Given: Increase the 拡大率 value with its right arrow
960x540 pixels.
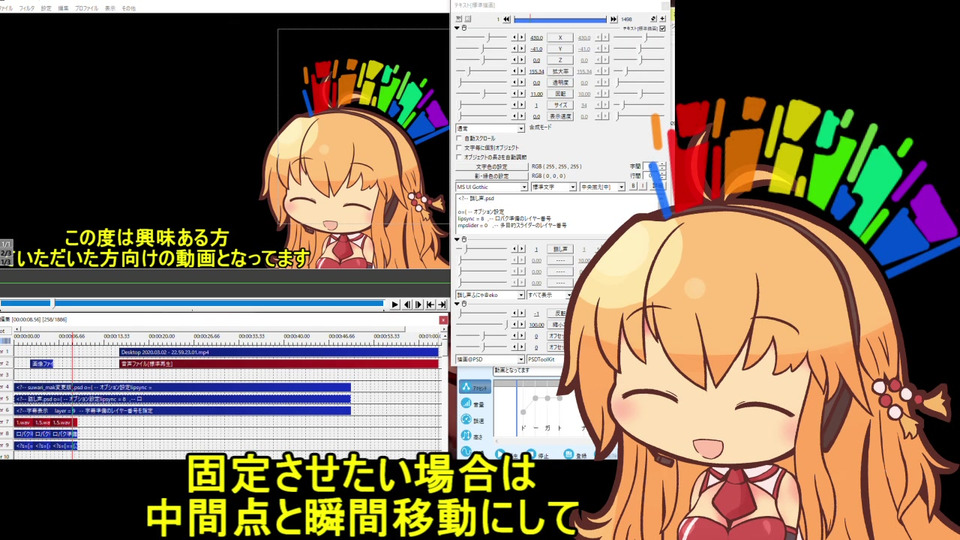Looking at the screenshot, I should [x=522, y=71].
